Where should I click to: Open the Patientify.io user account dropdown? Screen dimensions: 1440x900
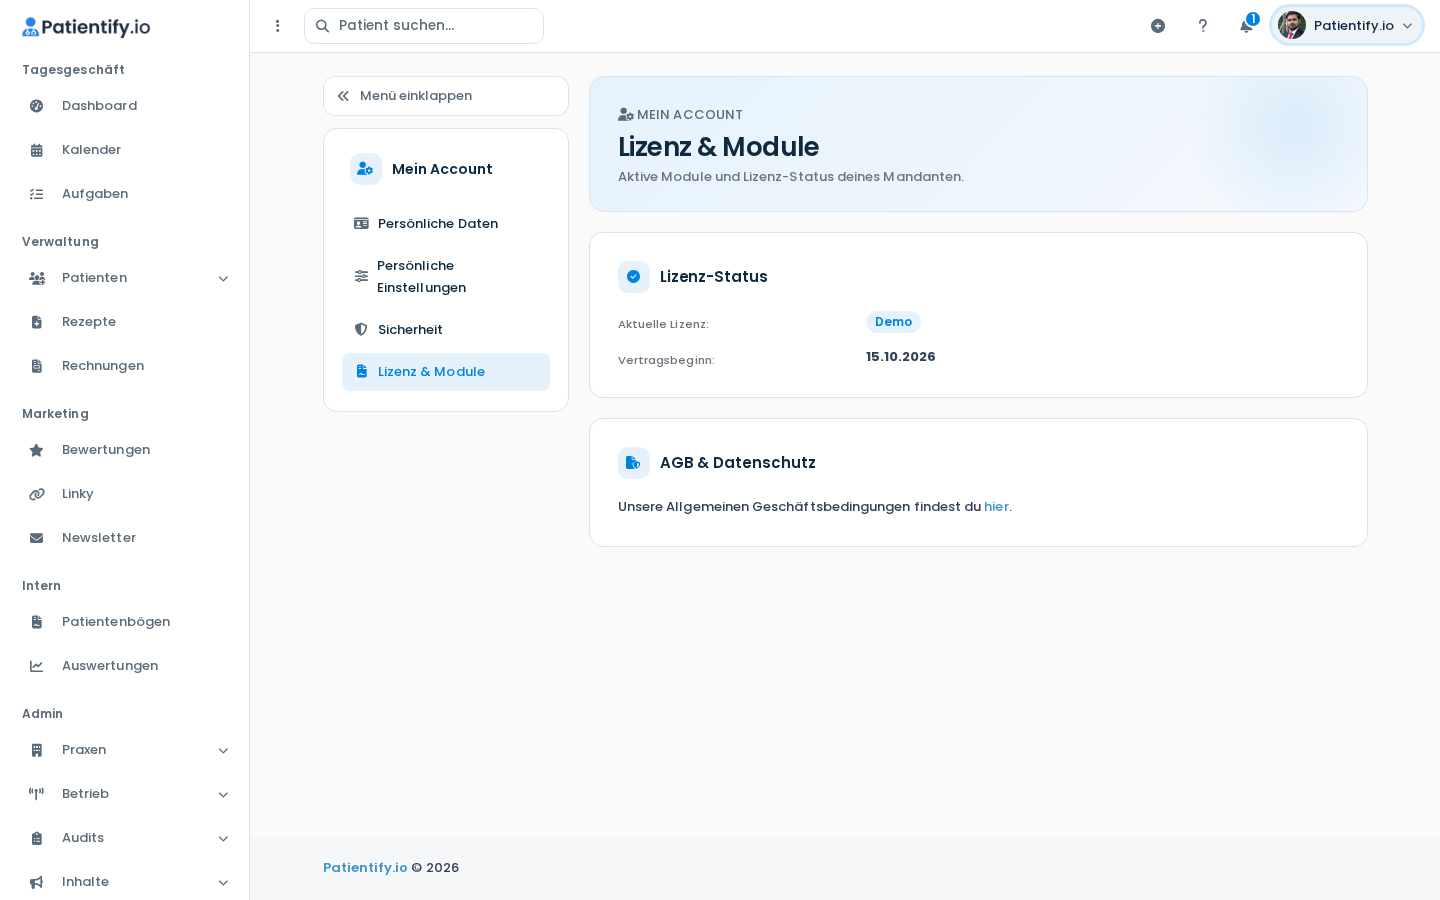(x=1347, y=26)
